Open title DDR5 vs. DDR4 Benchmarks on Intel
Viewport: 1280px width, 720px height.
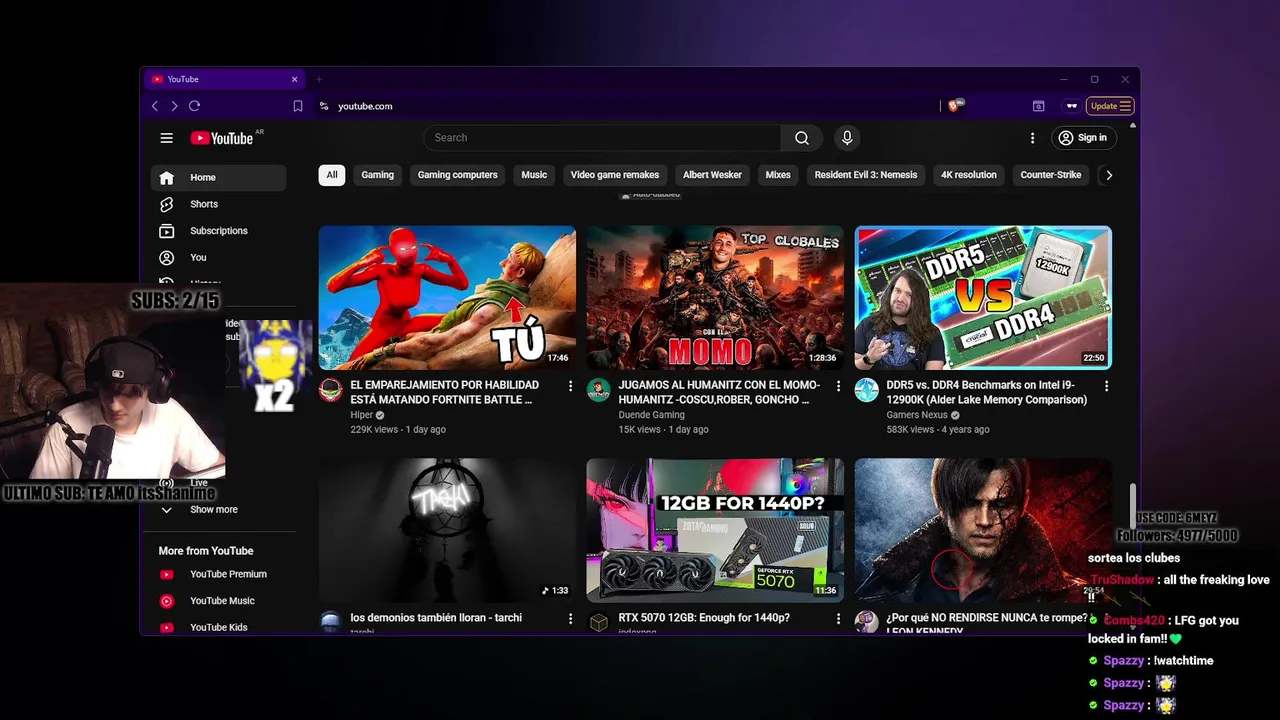pyautogui.click(x=987, y=392)
